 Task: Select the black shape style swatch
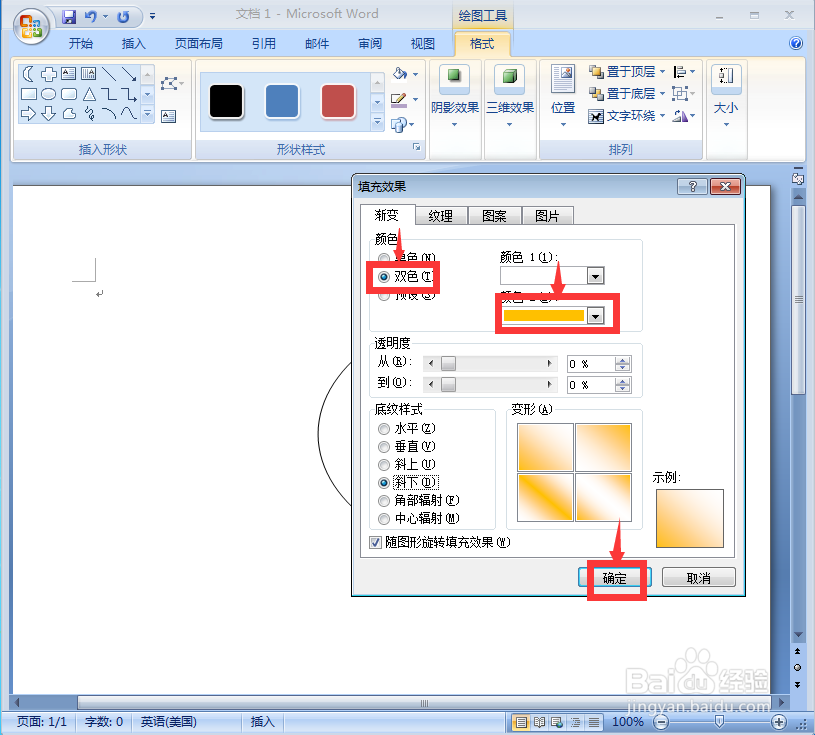(226, 101)
